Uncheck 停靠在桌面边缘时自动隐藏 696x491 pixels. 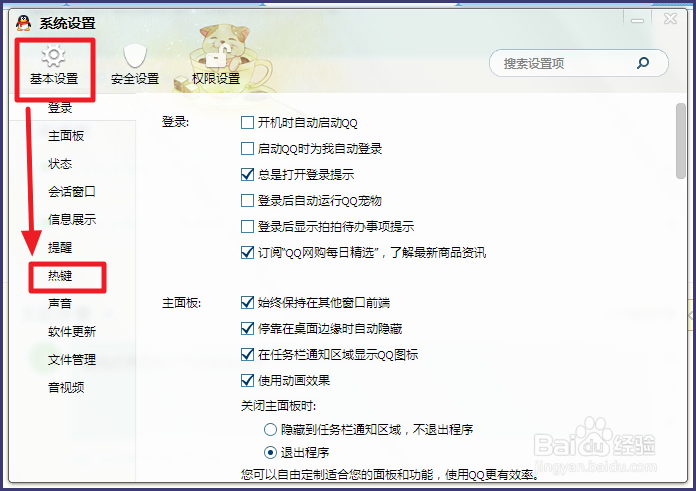click(x=247, y=329)
